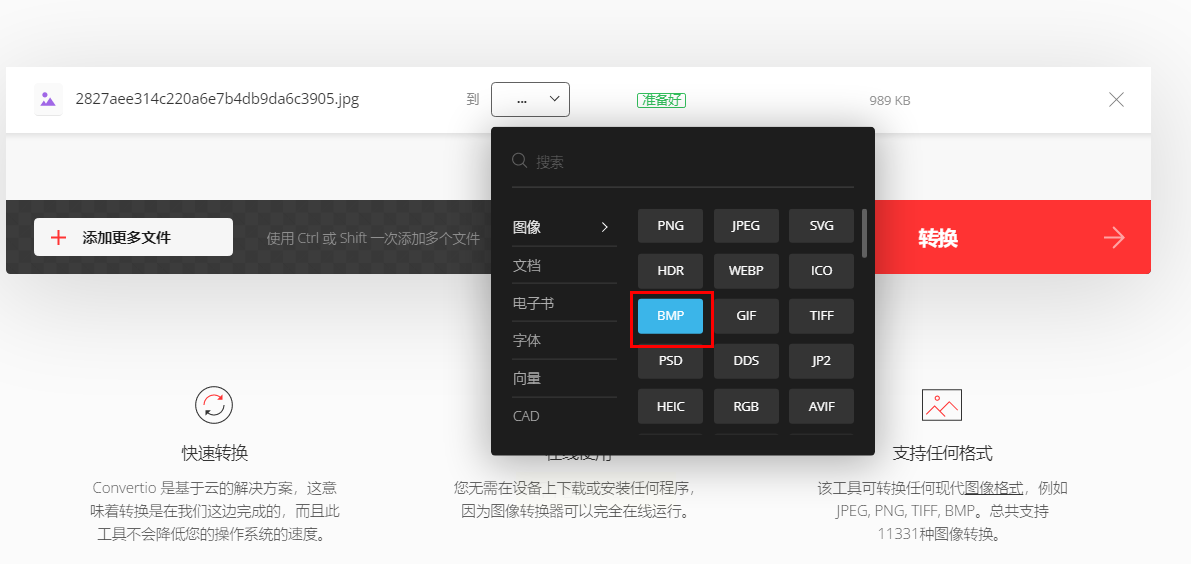
Task: Click the format list scrollbar
Action: coord(864,233)
